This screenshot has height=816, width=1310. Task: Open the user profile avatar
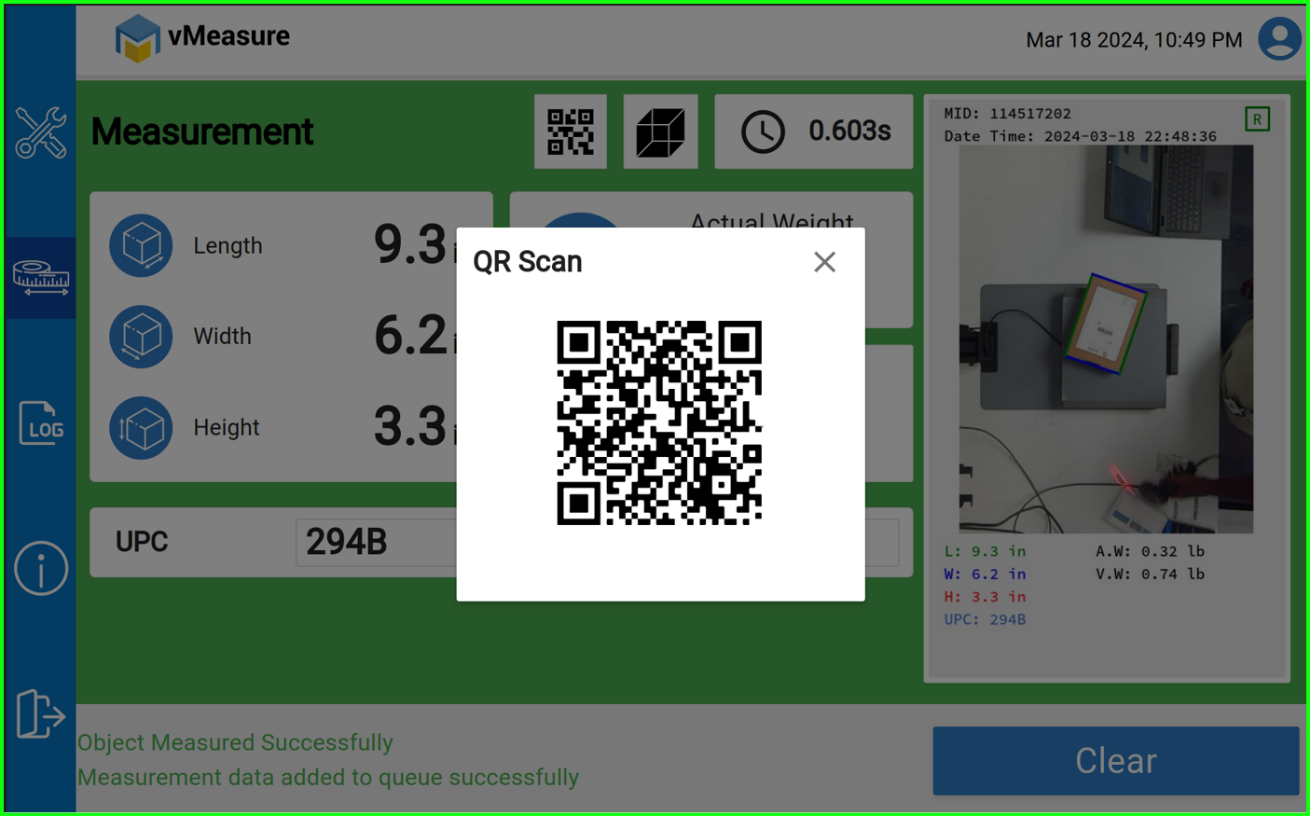pos(1279,39)
